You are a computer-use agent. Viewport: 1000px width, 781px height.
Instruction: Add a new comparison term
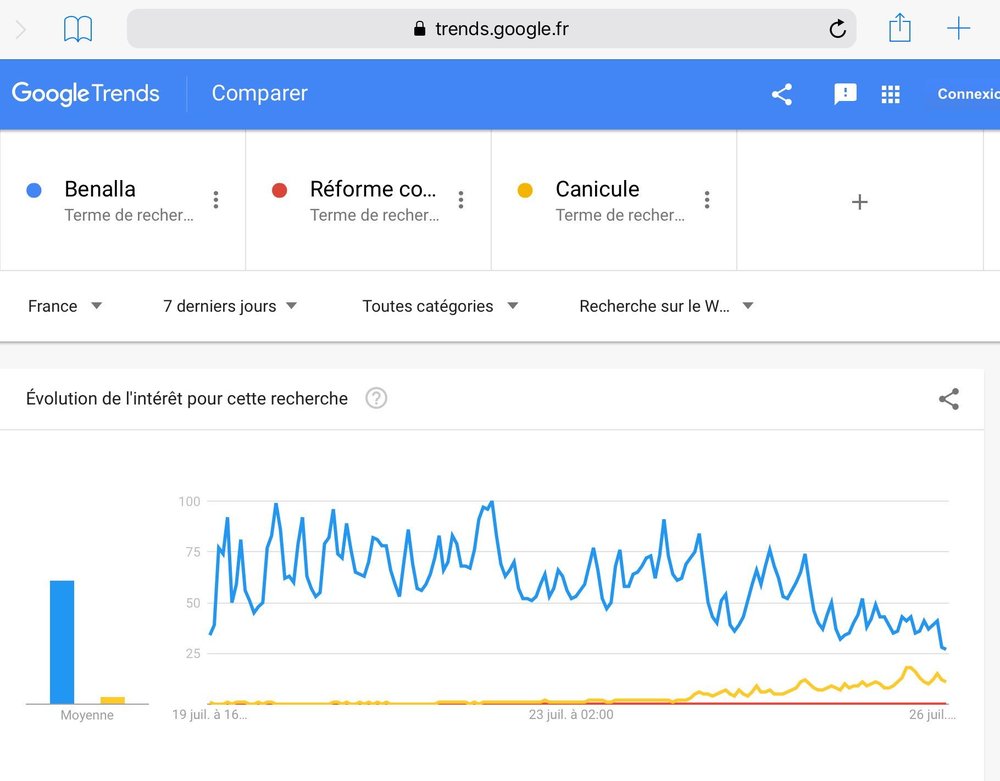click(860, 202)
